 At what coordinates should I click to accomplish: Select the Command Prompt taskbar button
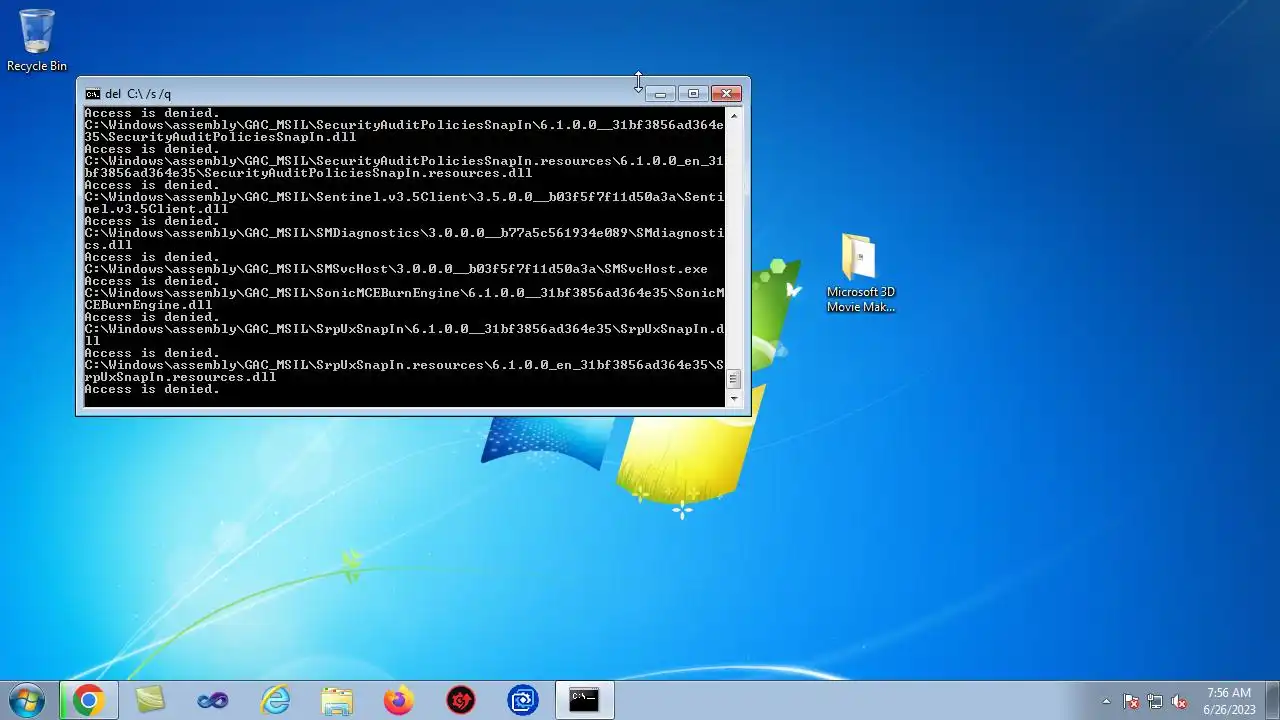click(x=584, y=701)
